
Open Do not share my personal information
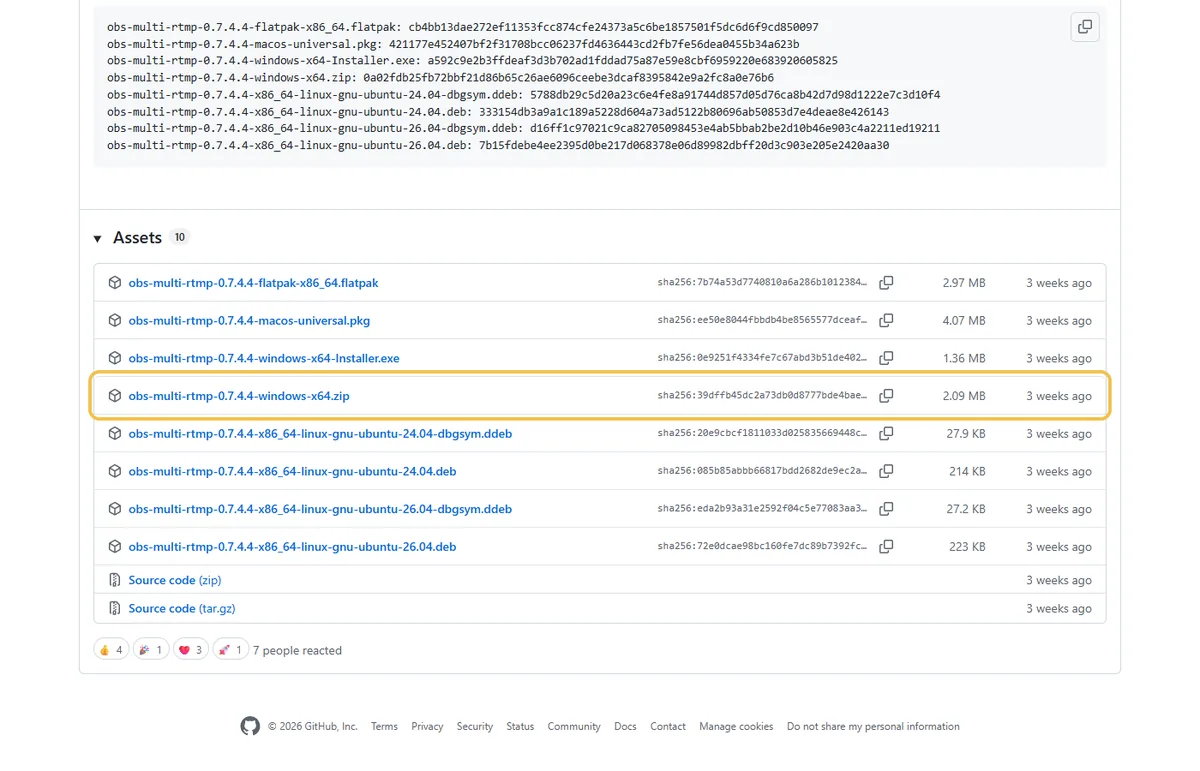point(873,727)
